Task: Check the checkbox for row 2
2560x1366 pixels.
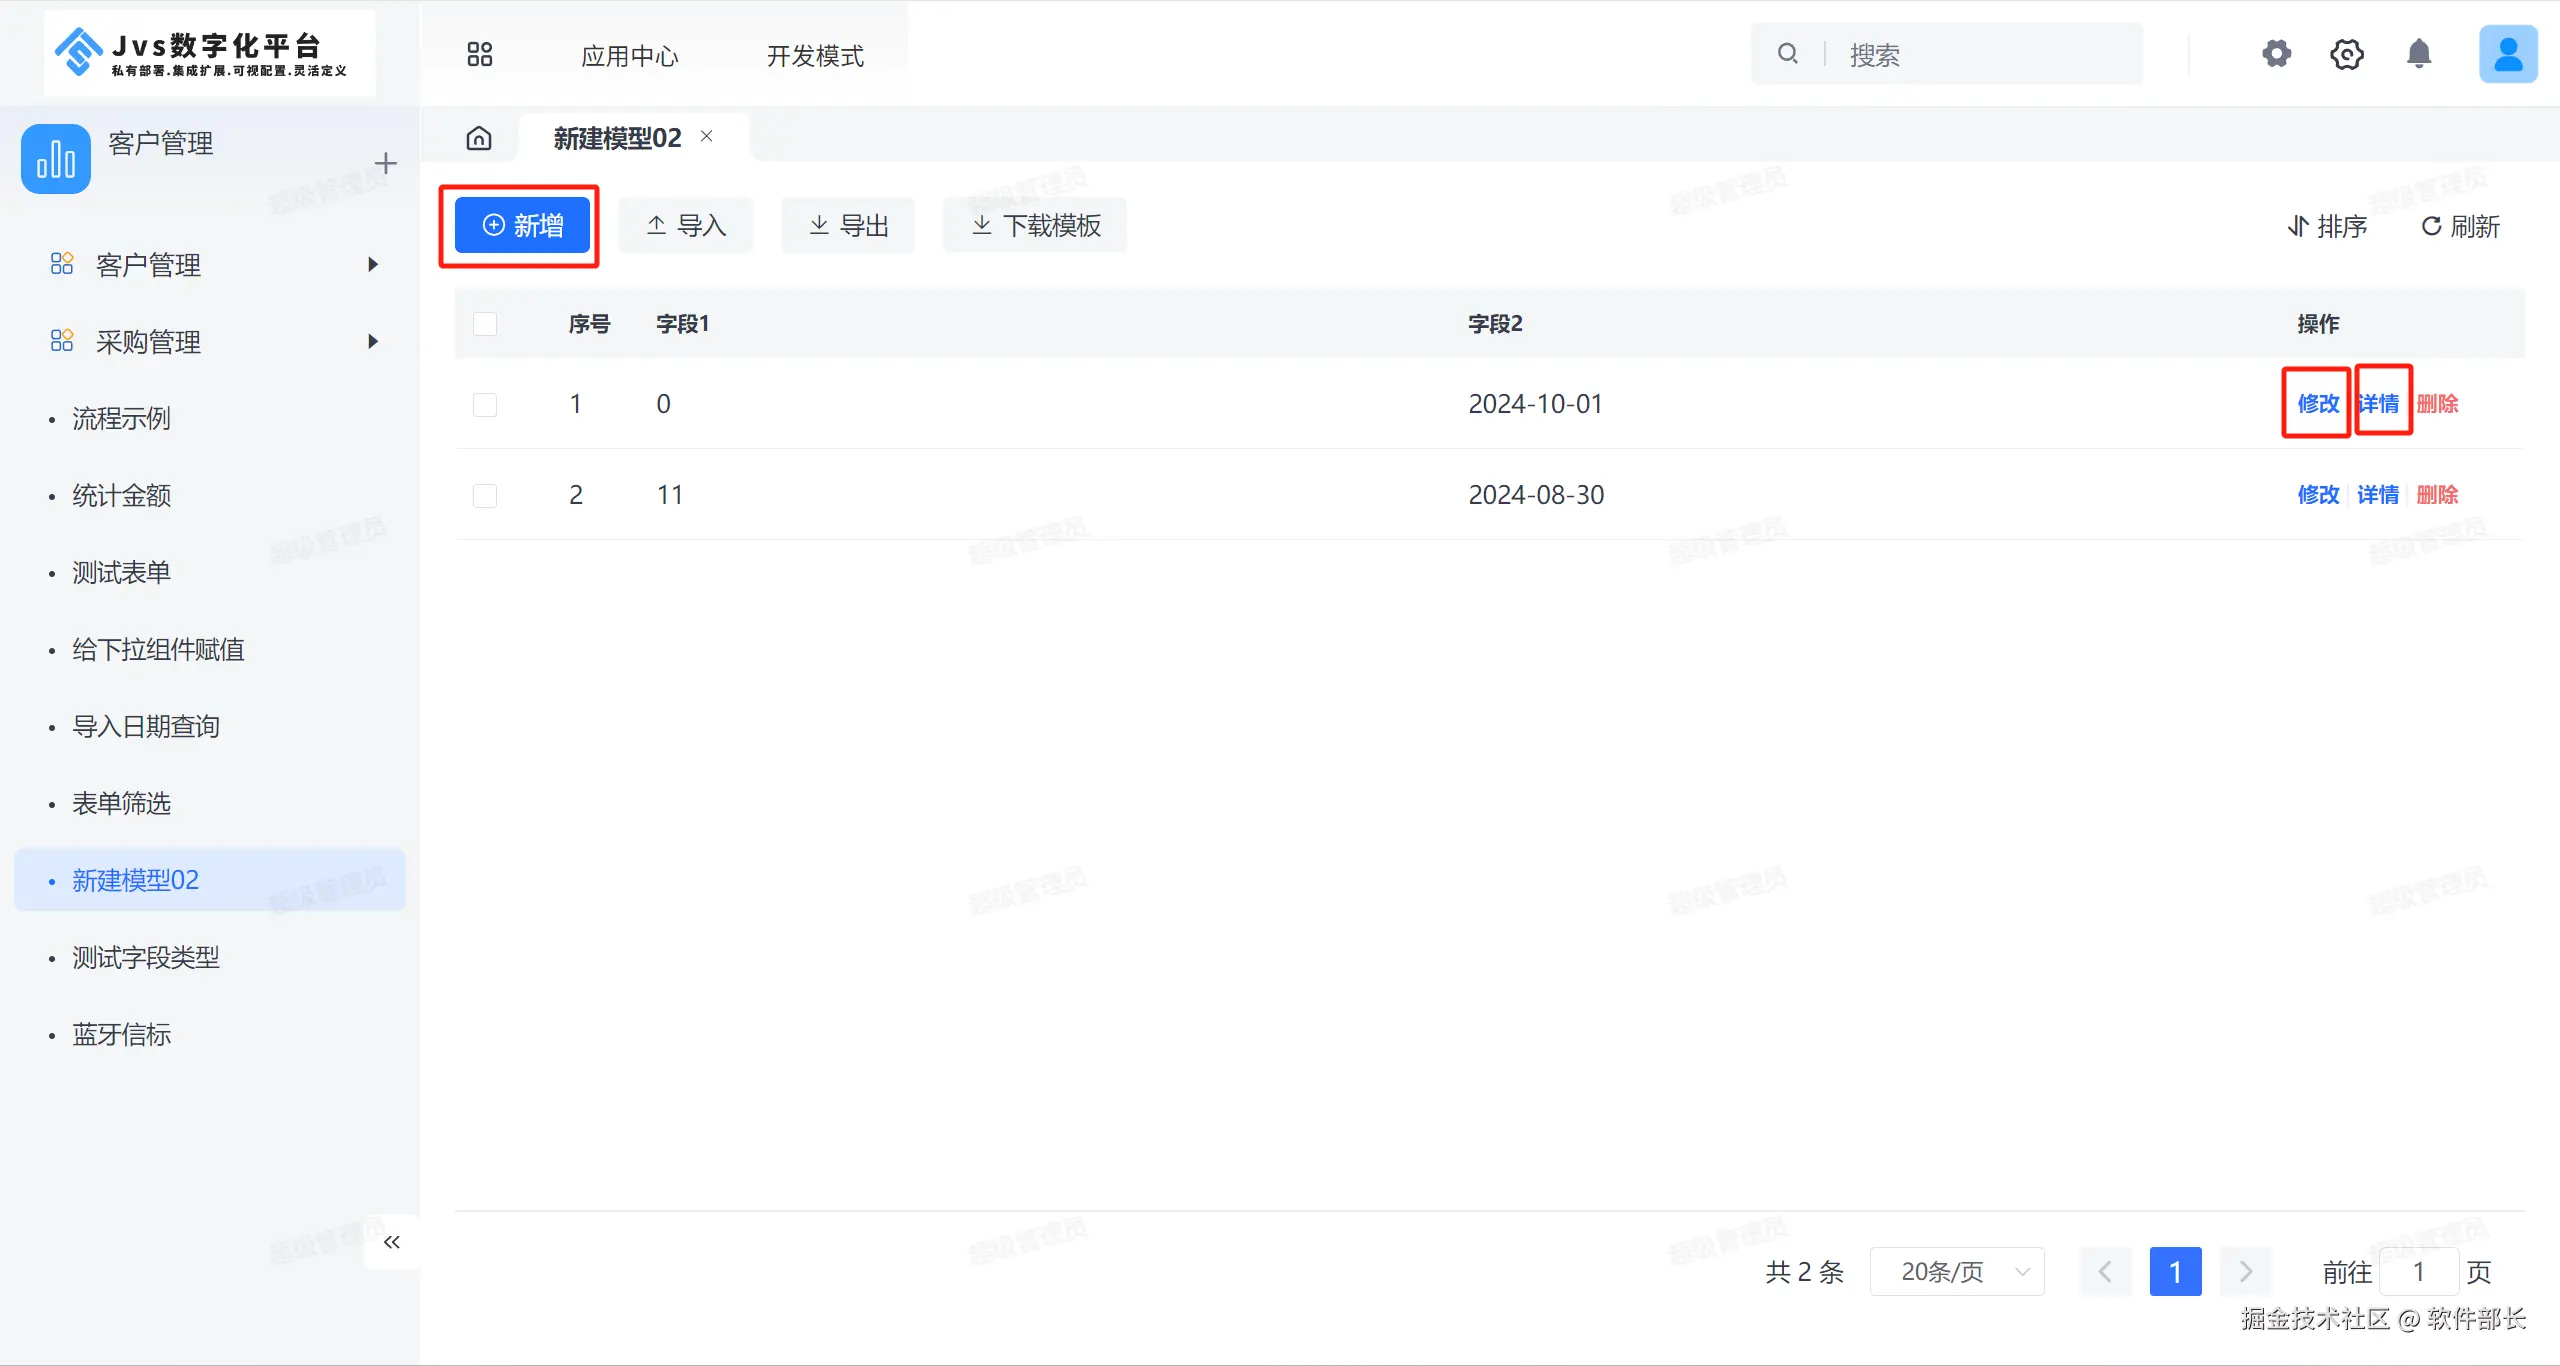Action: tap(485, 495)
